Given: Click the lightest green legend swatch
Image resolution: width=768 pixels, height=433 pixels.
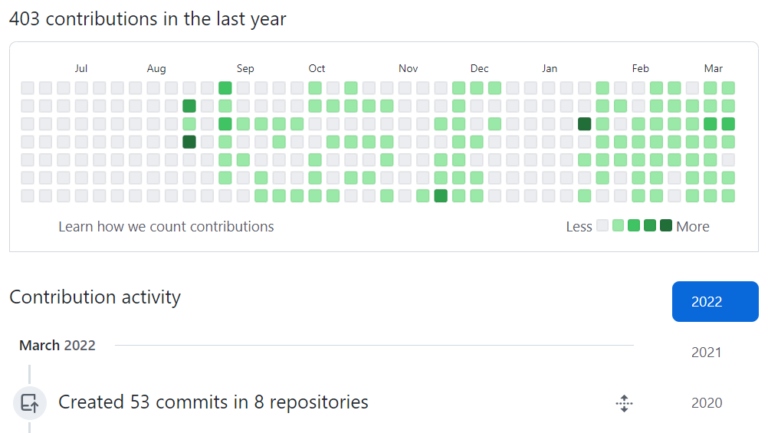Looking at the screenshot, I should tap(618, 225).
